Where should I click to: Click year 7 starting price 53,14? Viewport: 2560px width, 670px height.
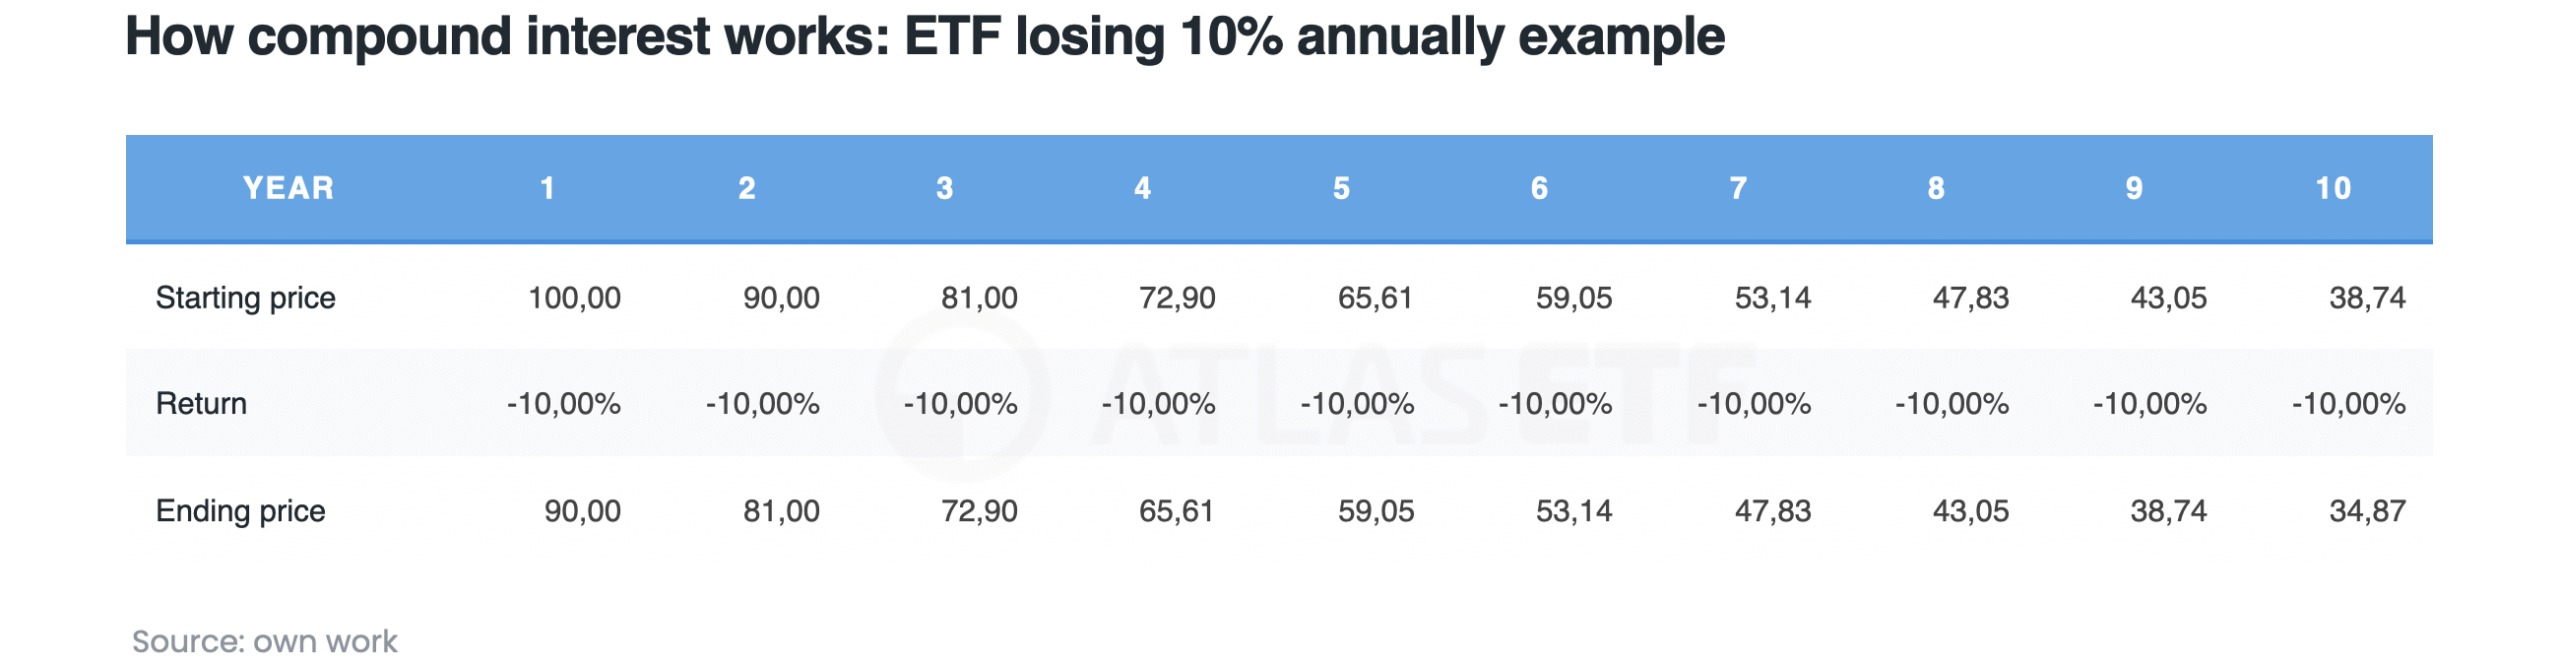tap(1771, 298)
